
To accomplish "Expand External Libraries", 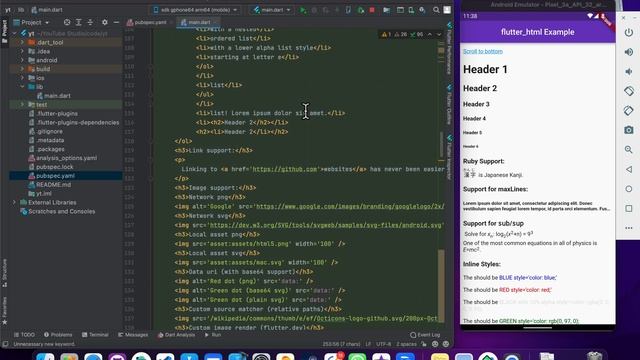I will [15, 202].
